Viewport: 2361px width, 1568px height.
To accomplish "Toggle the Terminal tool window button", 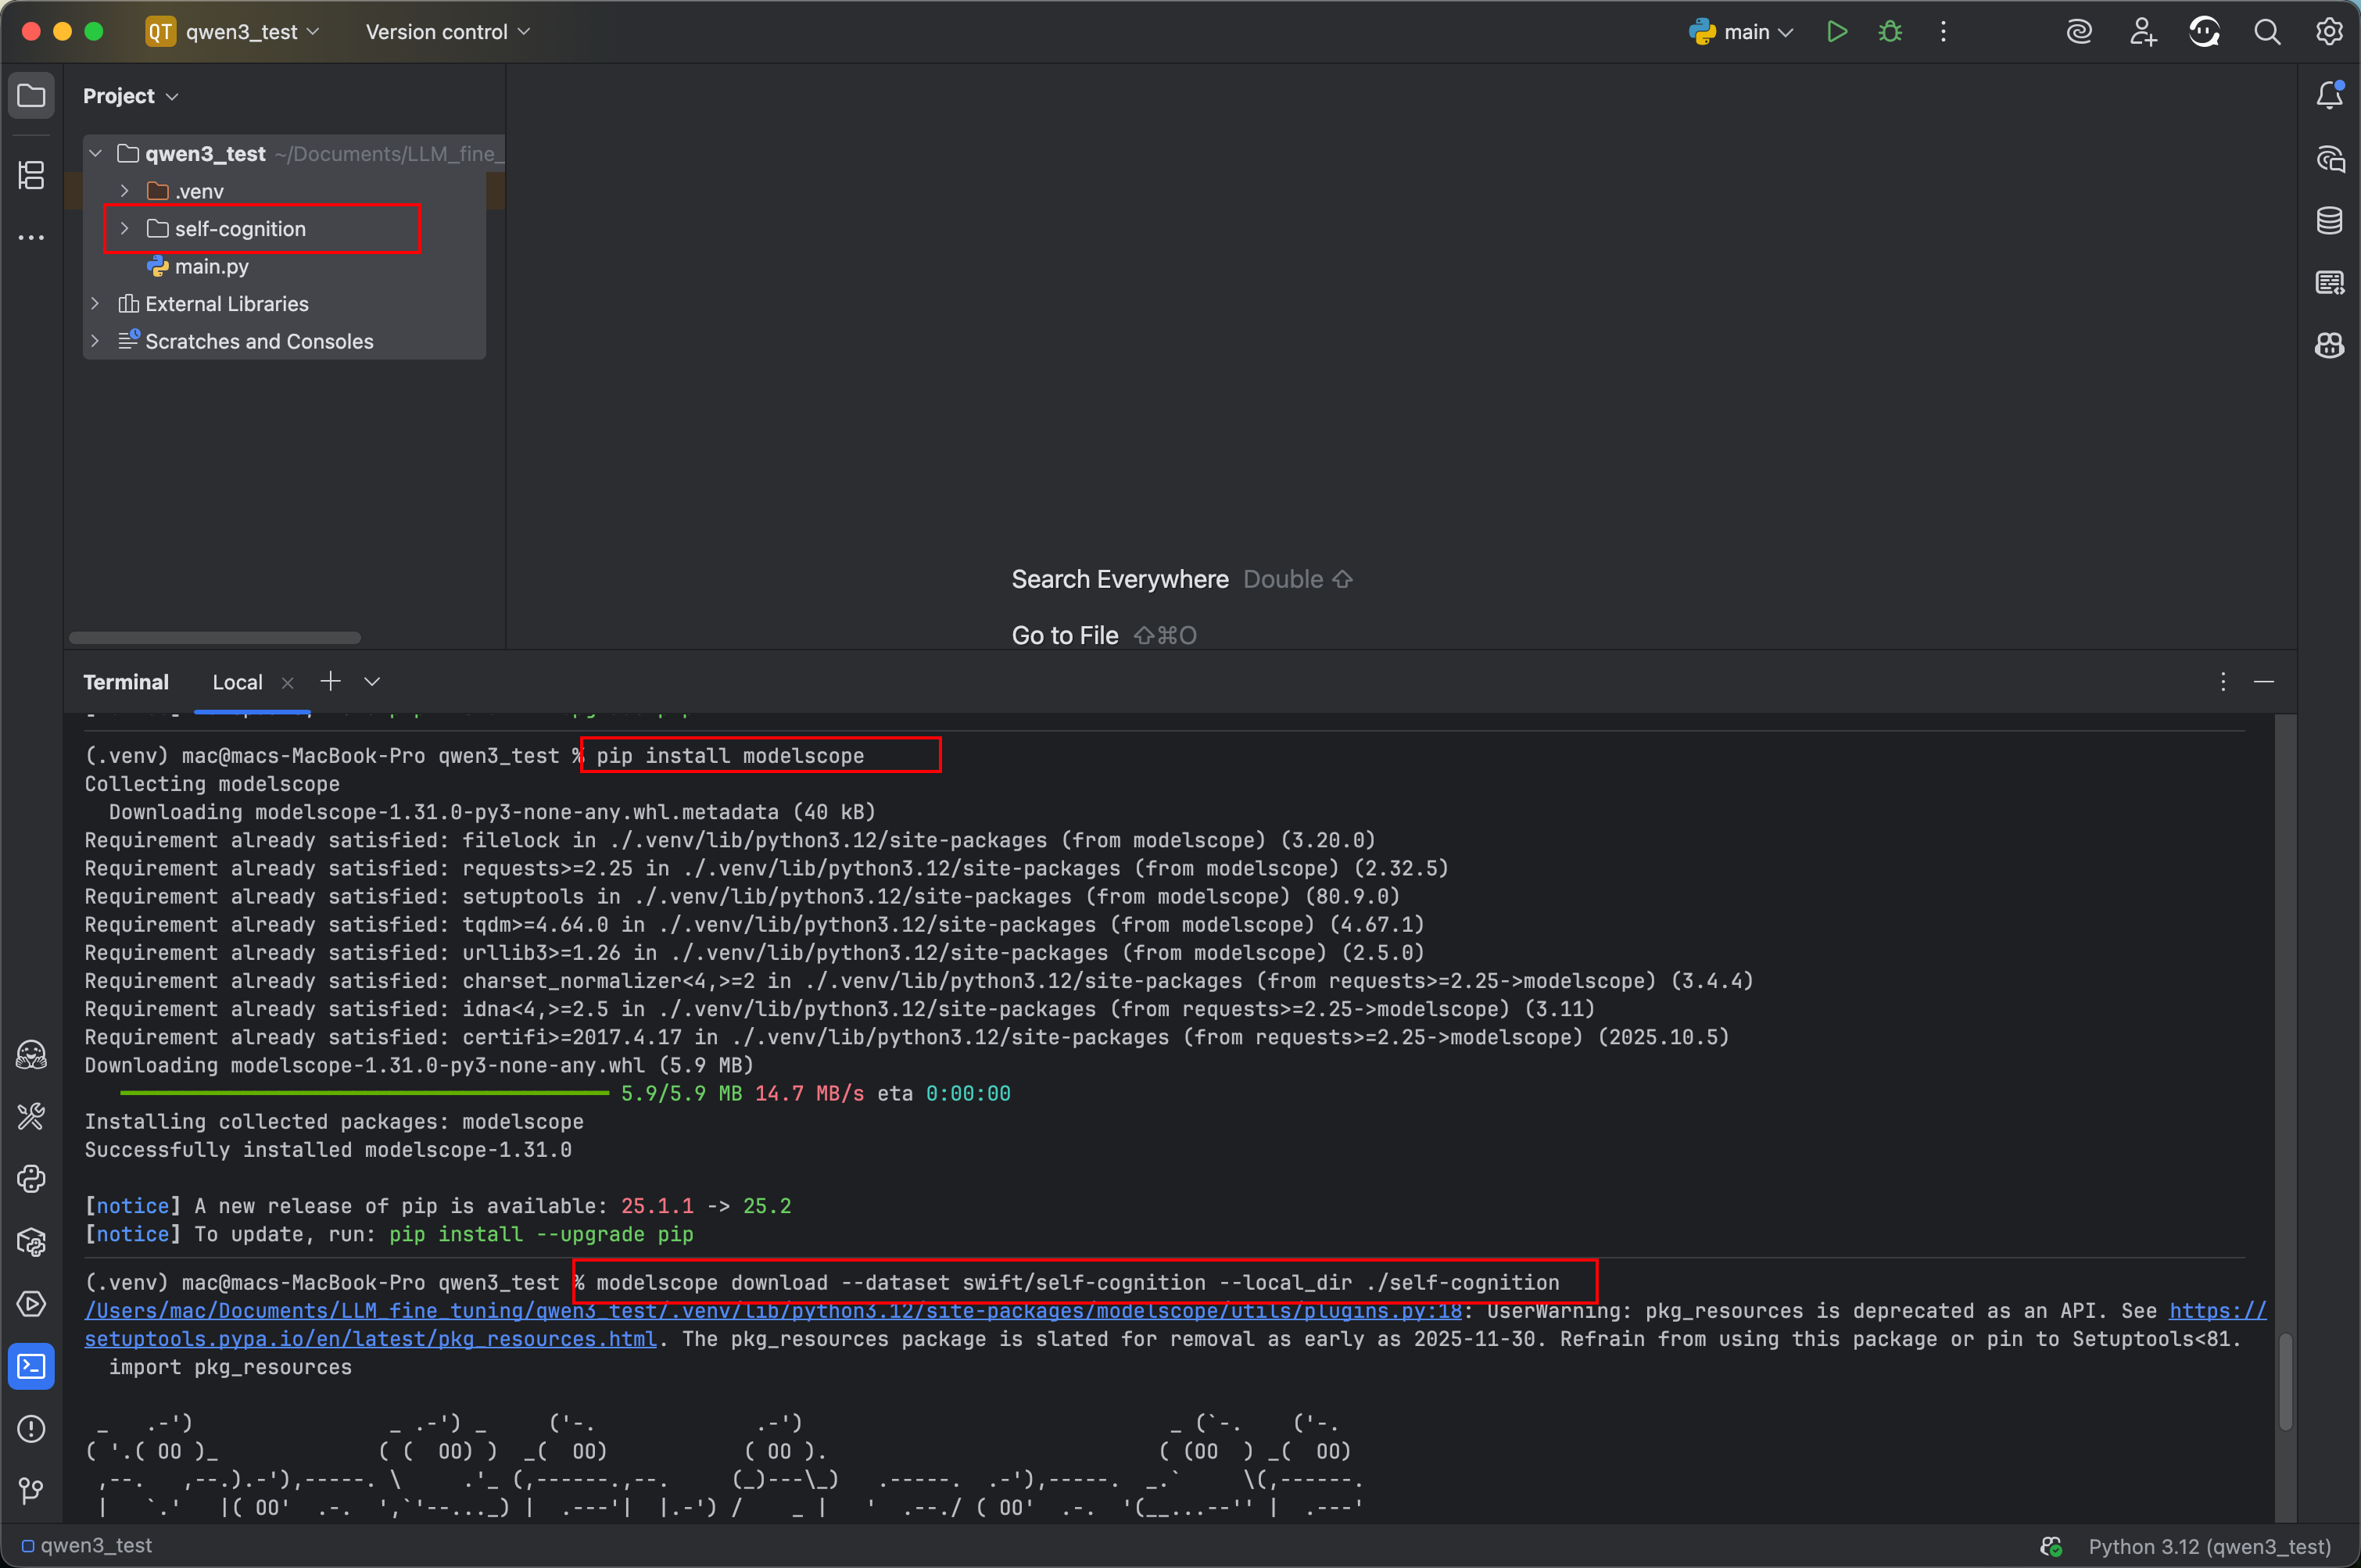I will 31,1366.
